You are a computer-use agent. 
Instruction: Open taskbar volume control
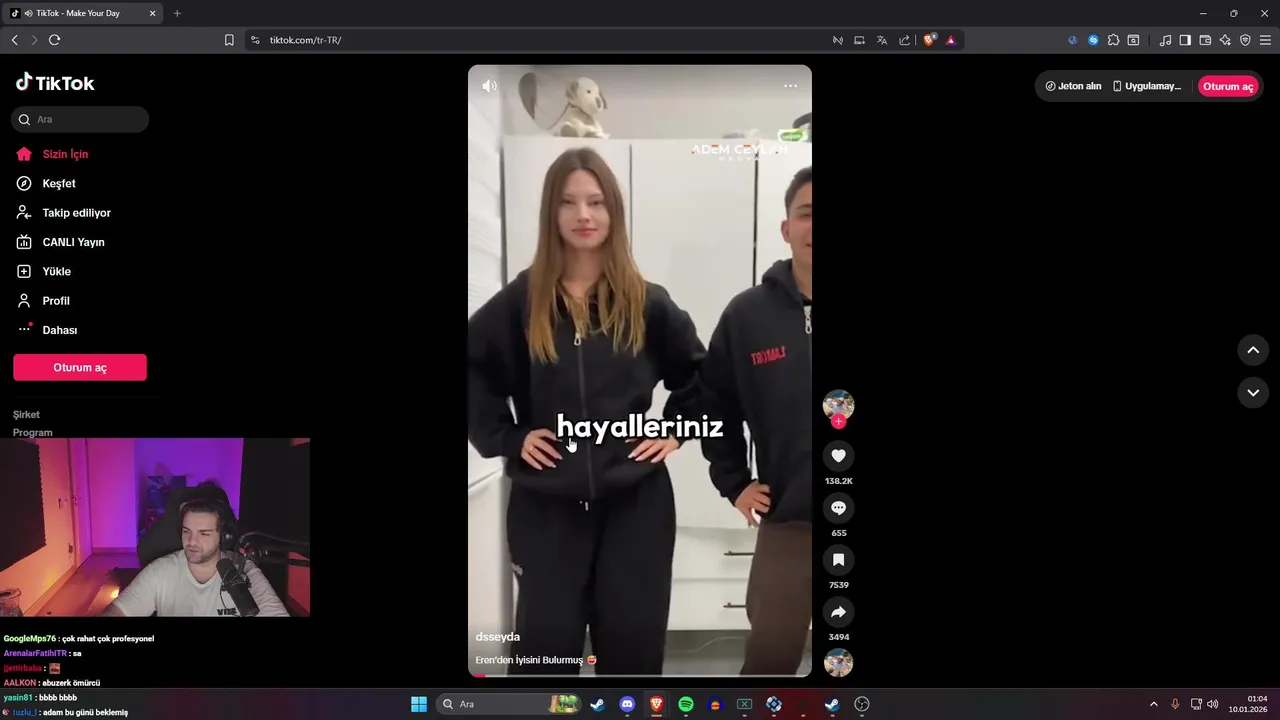coord(1212,704)
